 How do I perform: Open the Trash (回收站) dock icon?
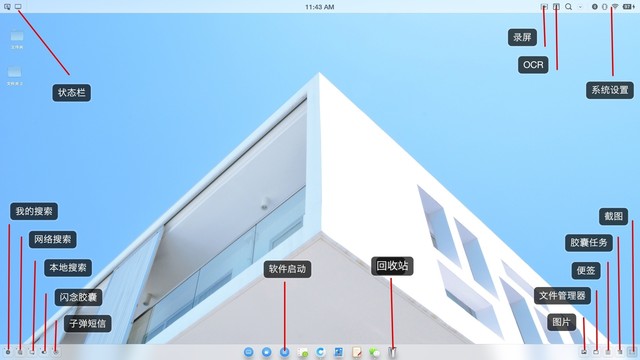point(392,352)
